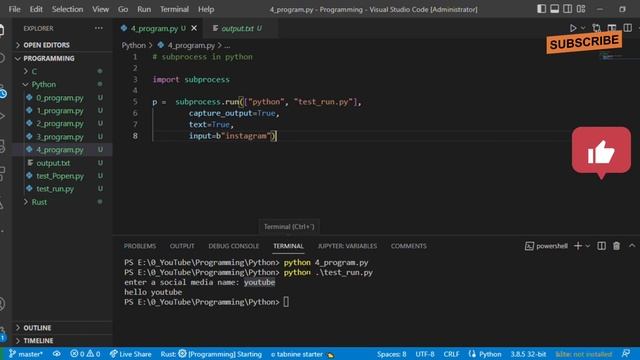The width and height of the screenshot is (640, 360).
Task: Customize layout icon in title bar
Action: pyautogui.click(x=581, y=9)
